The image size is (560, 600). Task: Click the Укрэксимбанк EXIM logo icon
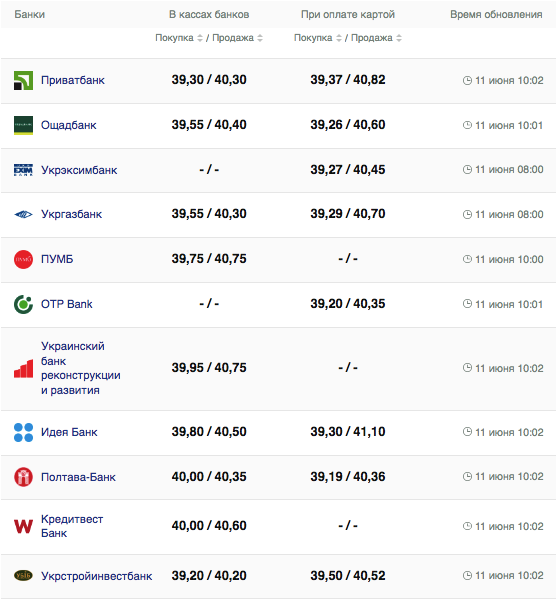pyautogui.click(x=23, y=170)
